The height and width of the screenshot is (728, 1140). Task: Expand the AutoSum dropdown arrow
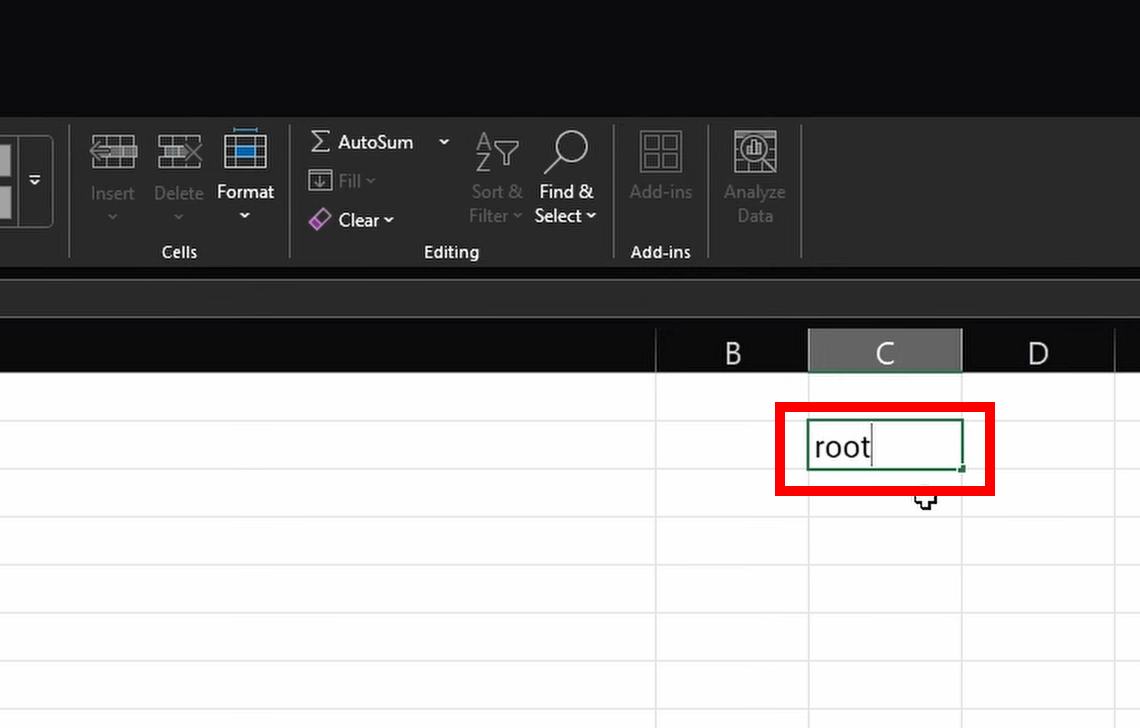(443, 142)
